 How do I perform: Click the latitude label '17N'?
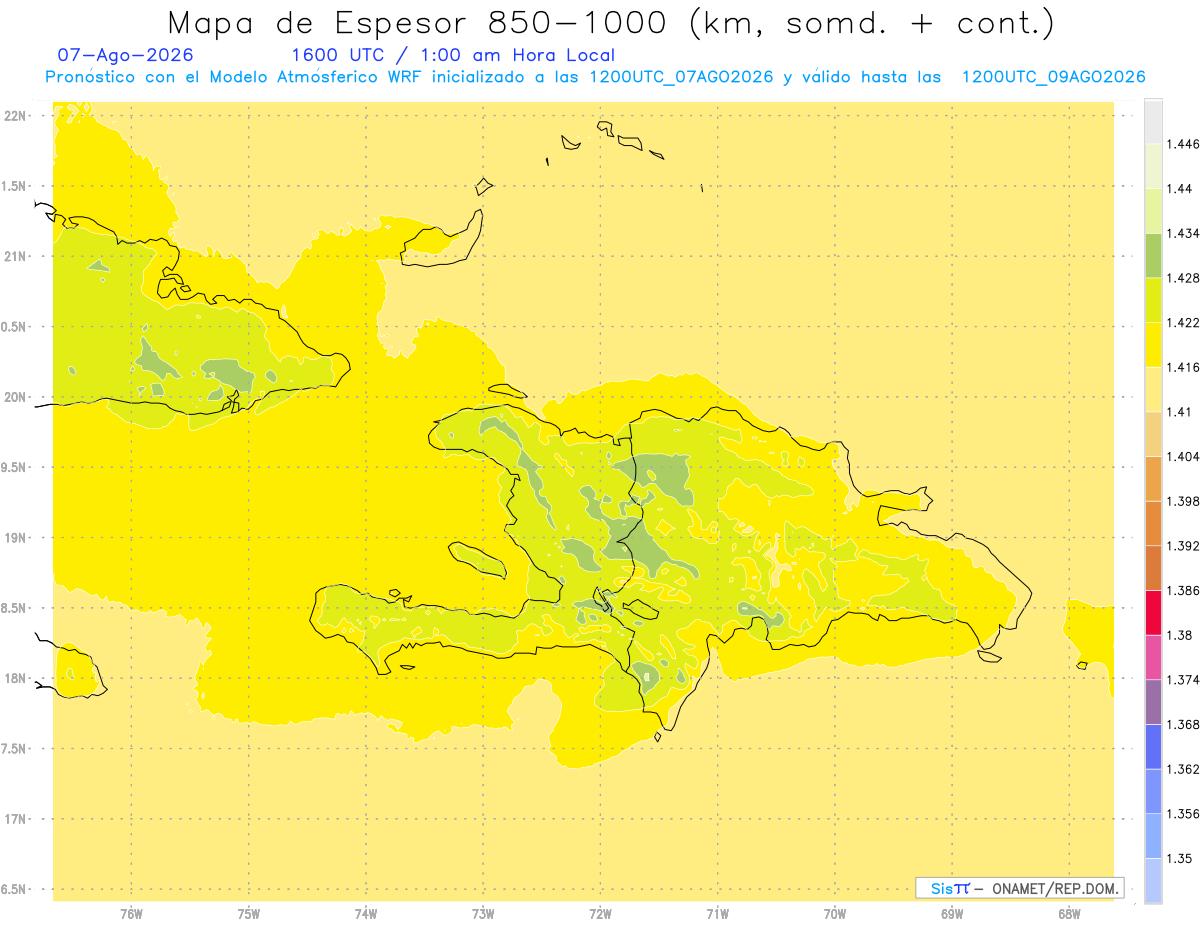16,819
